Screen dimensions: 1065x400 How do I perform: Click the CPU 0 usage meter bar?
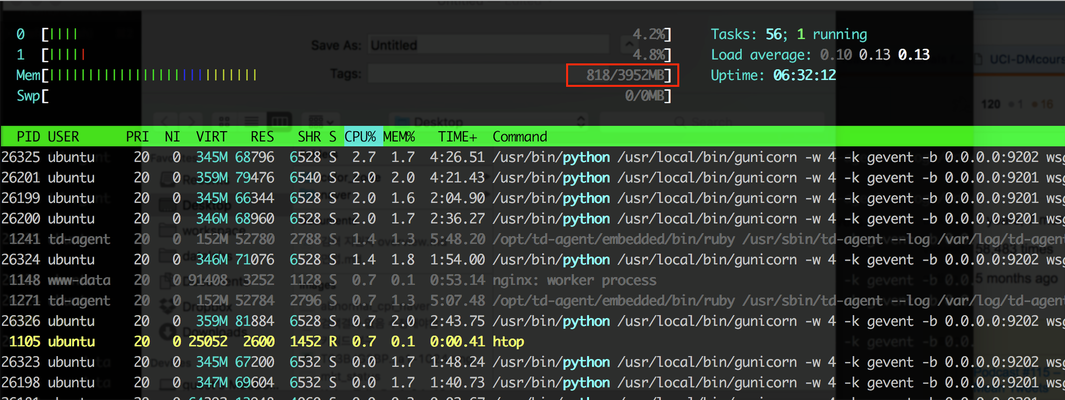click(x=356, y=34)
